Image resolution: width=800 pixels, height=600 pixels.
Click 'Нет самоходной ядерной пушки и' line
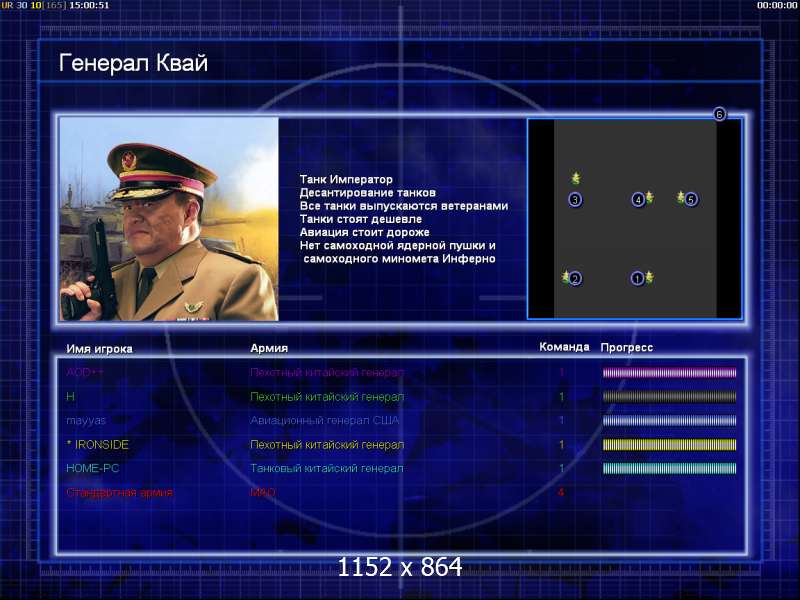click(x=397, y=246)
